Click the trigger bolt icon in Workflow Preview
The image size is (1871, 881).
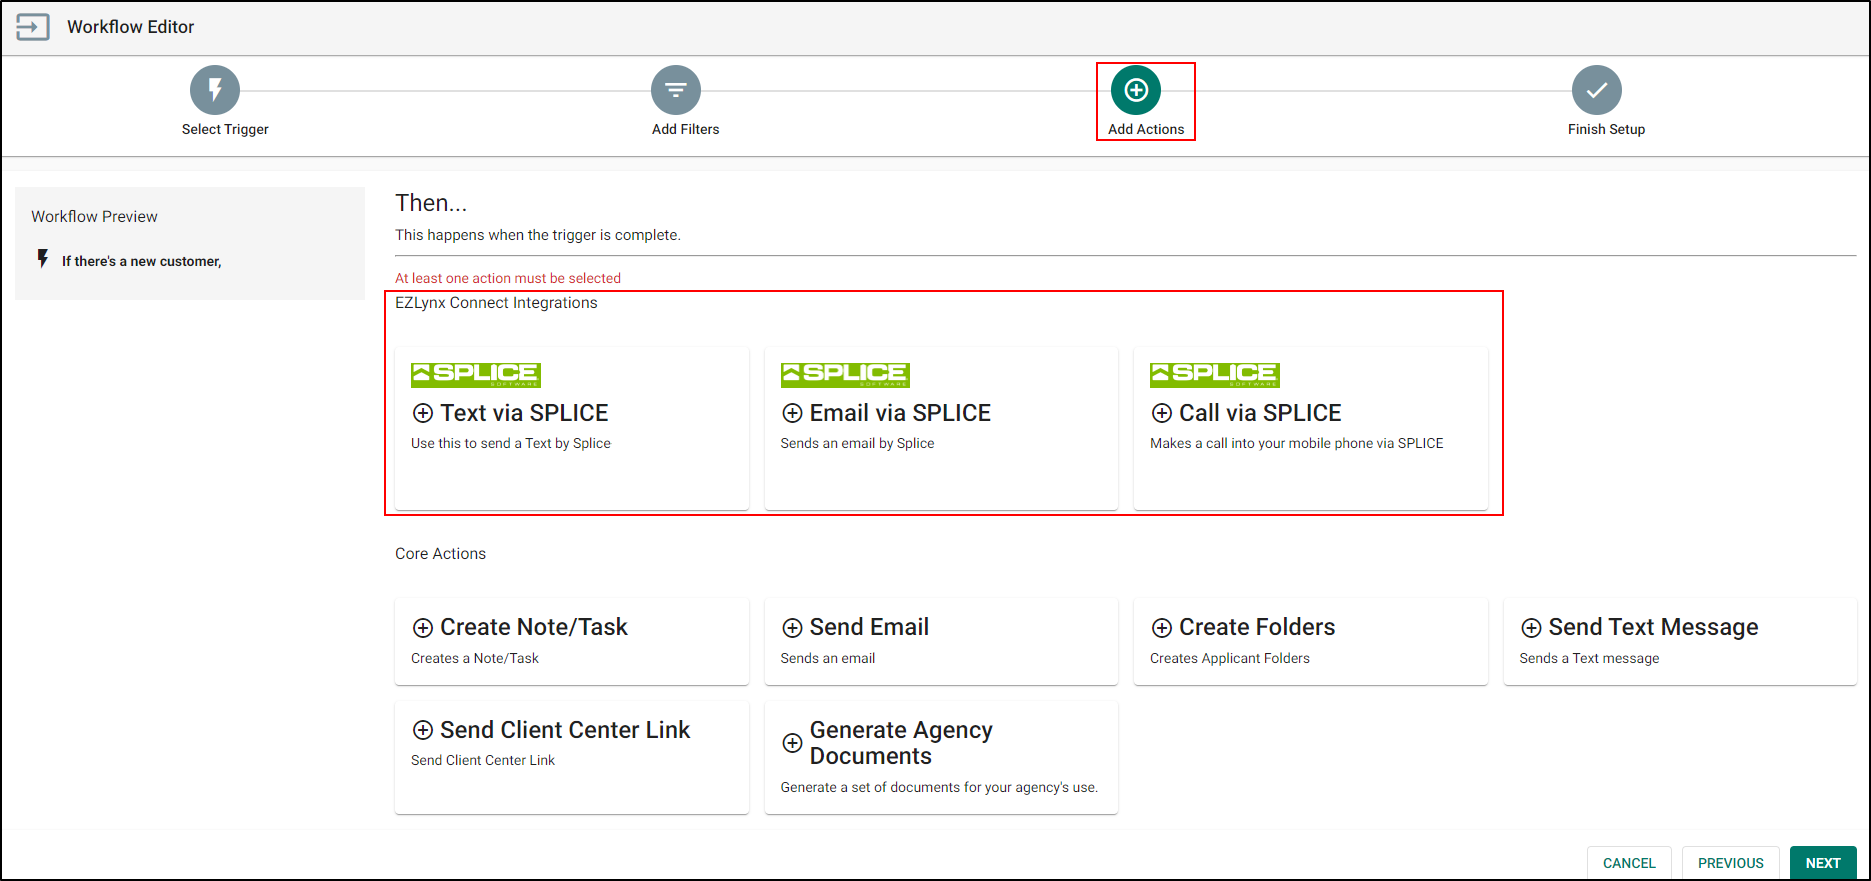42,259
